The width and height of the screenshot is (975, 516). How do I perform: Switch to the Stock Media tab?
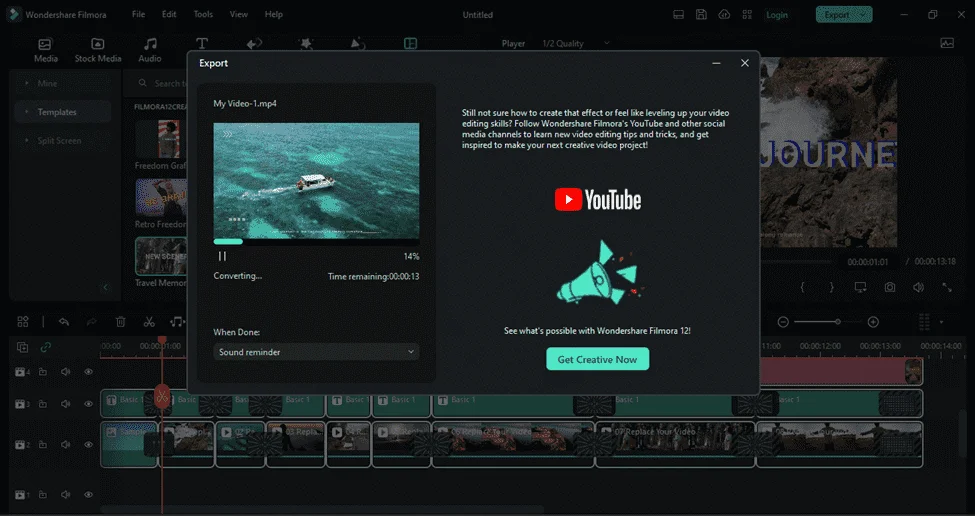[x=98, y=50]
